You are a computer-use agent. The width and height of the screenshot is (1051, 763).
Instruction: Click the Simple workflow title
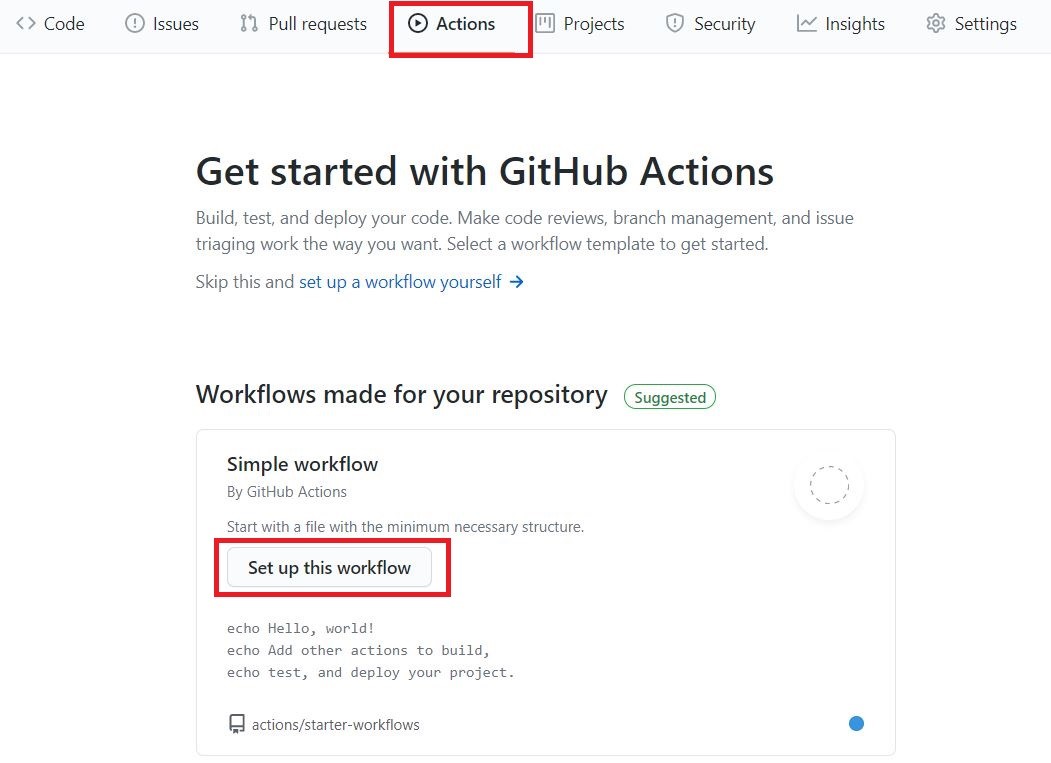[302, 464]
